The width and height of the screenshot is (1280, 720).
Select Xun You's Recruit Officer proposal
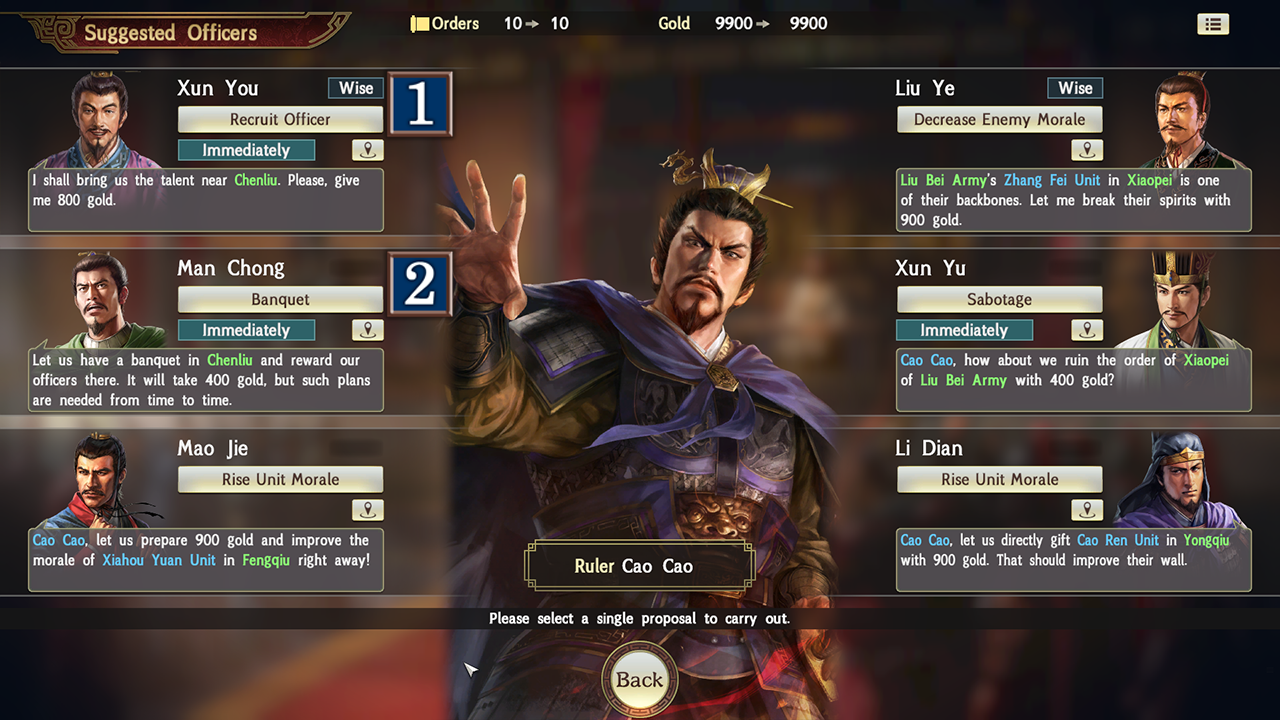(280, 119)
